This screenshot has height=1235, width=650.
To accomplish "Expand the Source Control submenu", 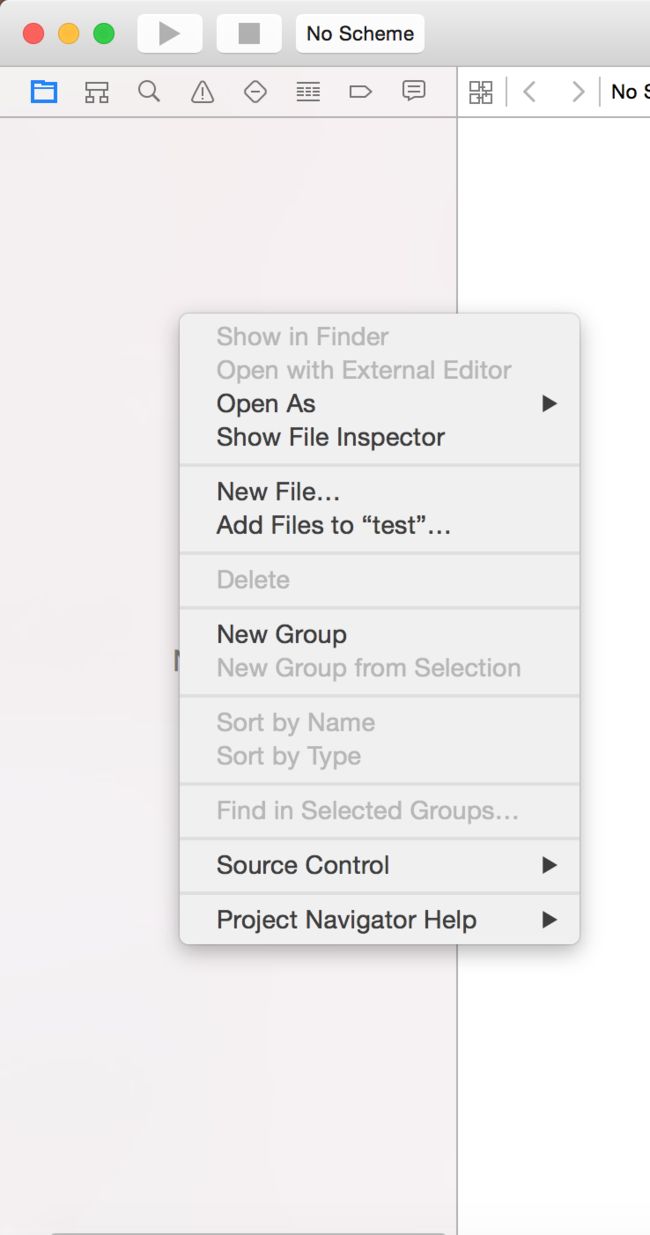I will point(380,865).
